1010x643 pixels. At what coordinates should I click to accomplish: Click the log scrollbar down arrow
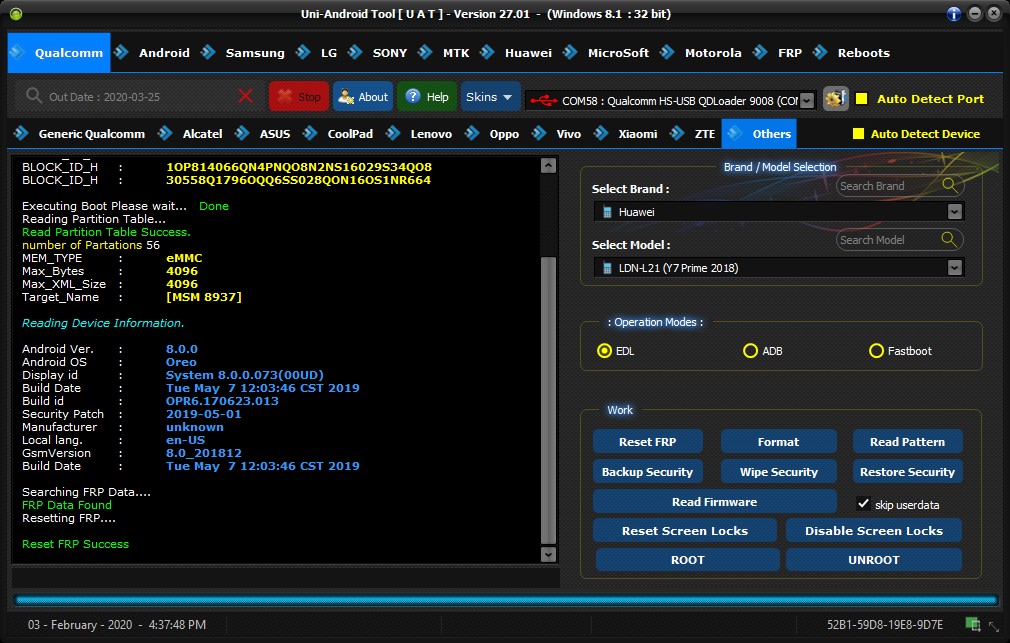[548, 554]
